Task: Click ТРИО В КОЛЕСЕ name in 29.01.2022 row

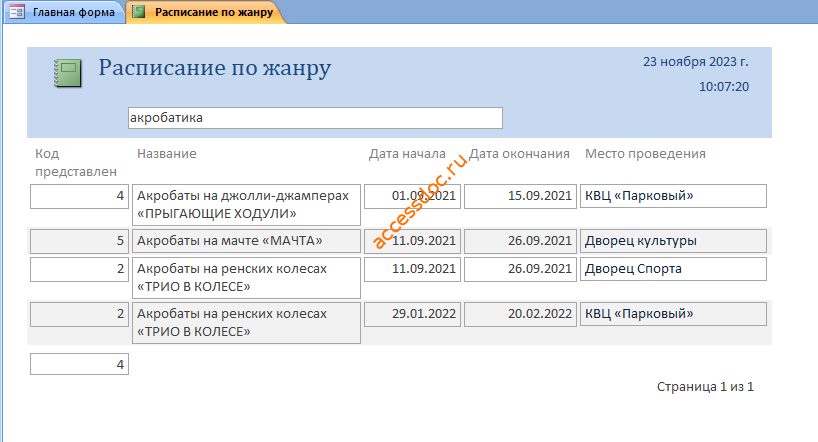Action: pyautogui.click(x=246, y=322)
